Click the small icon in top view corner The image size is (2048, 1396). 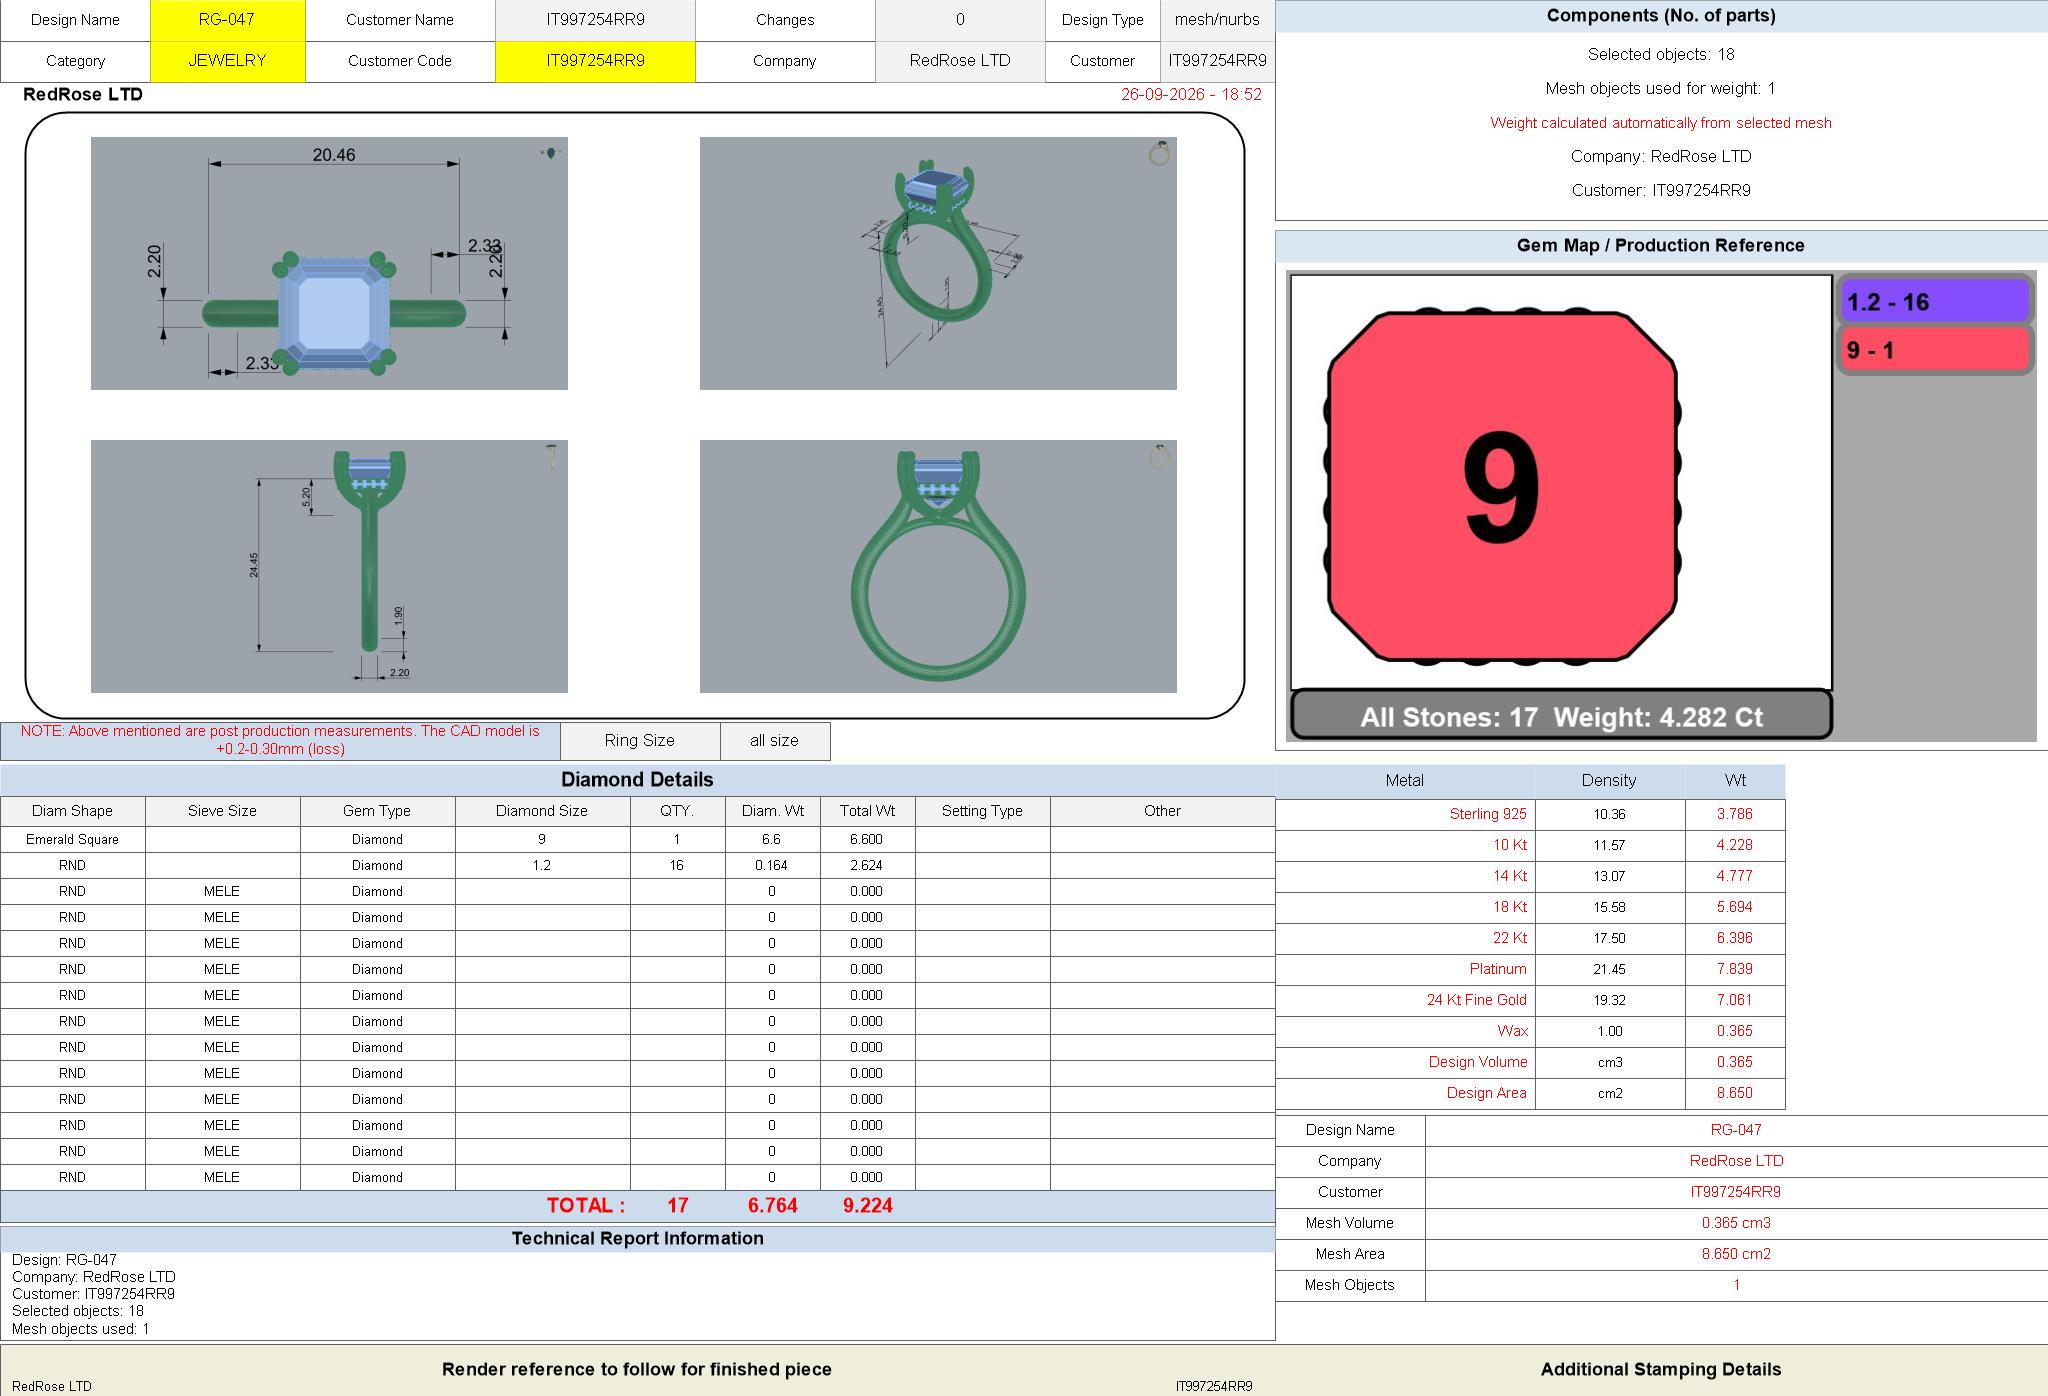point(551,153)
